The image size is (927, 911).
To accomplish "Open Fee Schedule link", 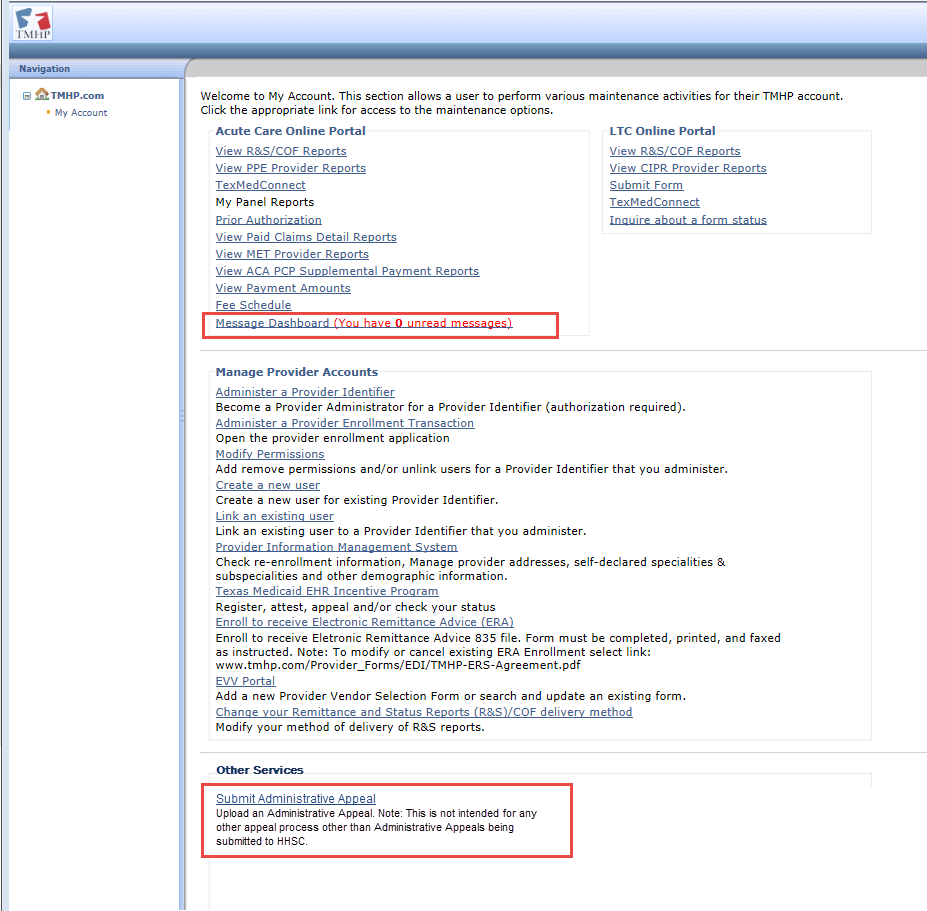I will coord(253,306).
